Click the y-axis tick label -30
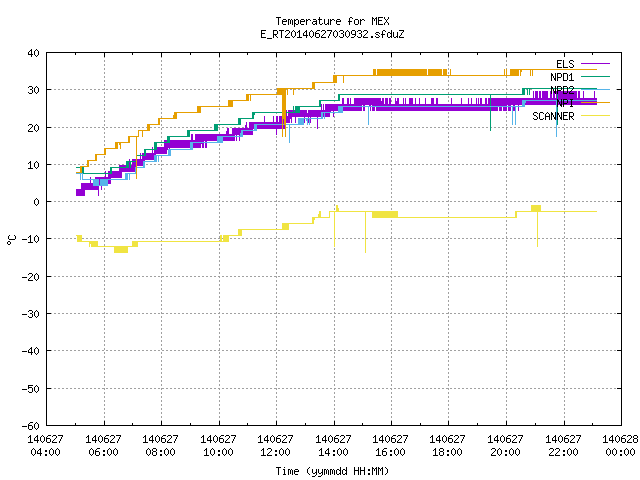Image resolution: width=640 pixels, height=480 pixels. 31,314
